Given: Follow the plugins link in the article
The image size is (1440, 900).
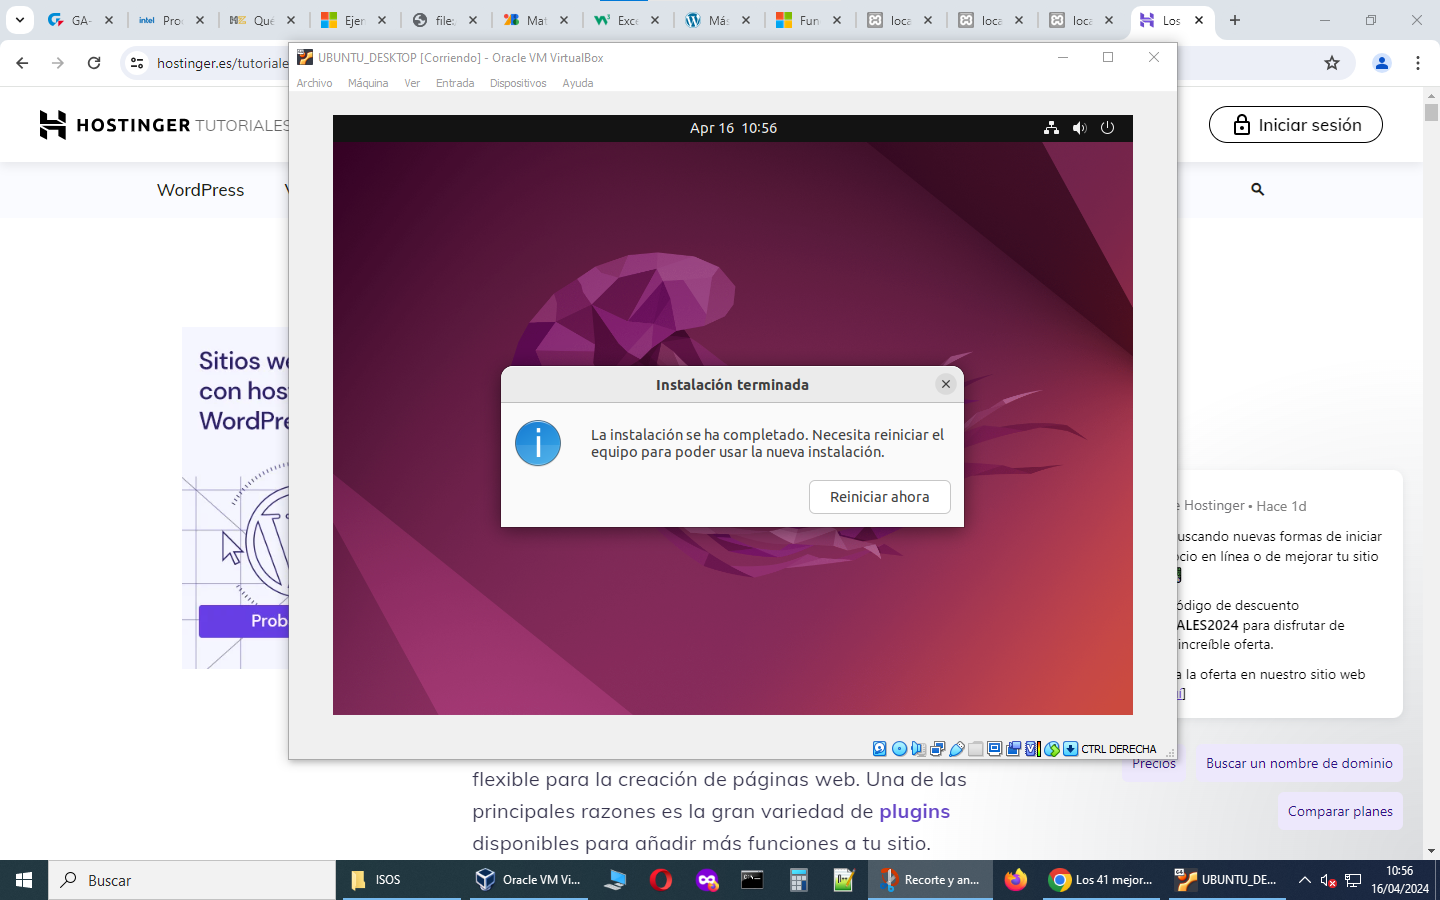Looking at the screenshot, I should pyautogui.click(x=914, y=811).
